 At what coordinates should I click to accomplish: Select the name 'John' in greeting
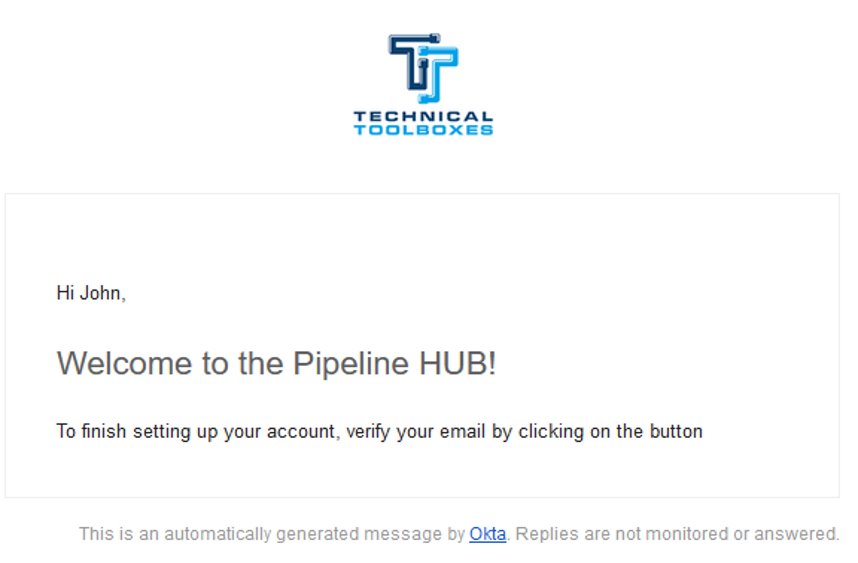pyautogui.click(x=101, y=293)
